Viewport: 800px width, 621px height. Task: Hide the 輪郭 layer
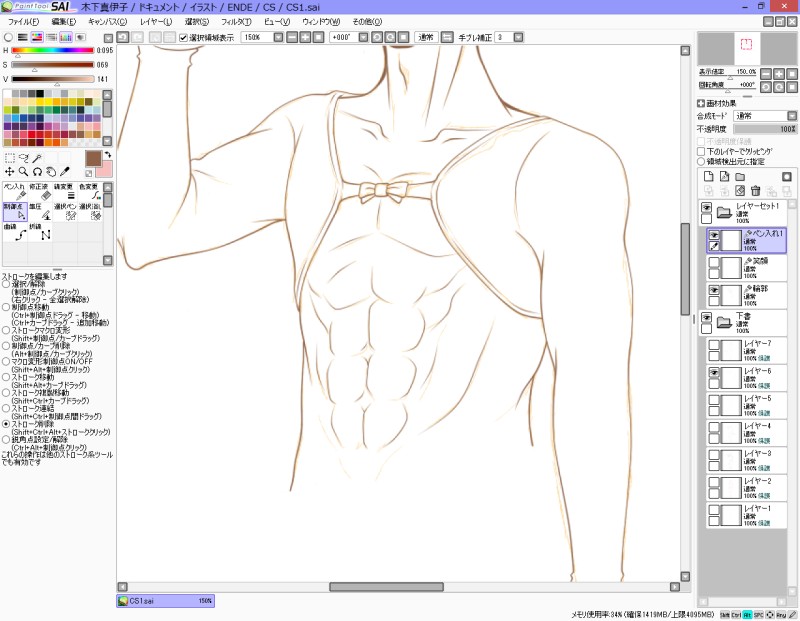714,290
